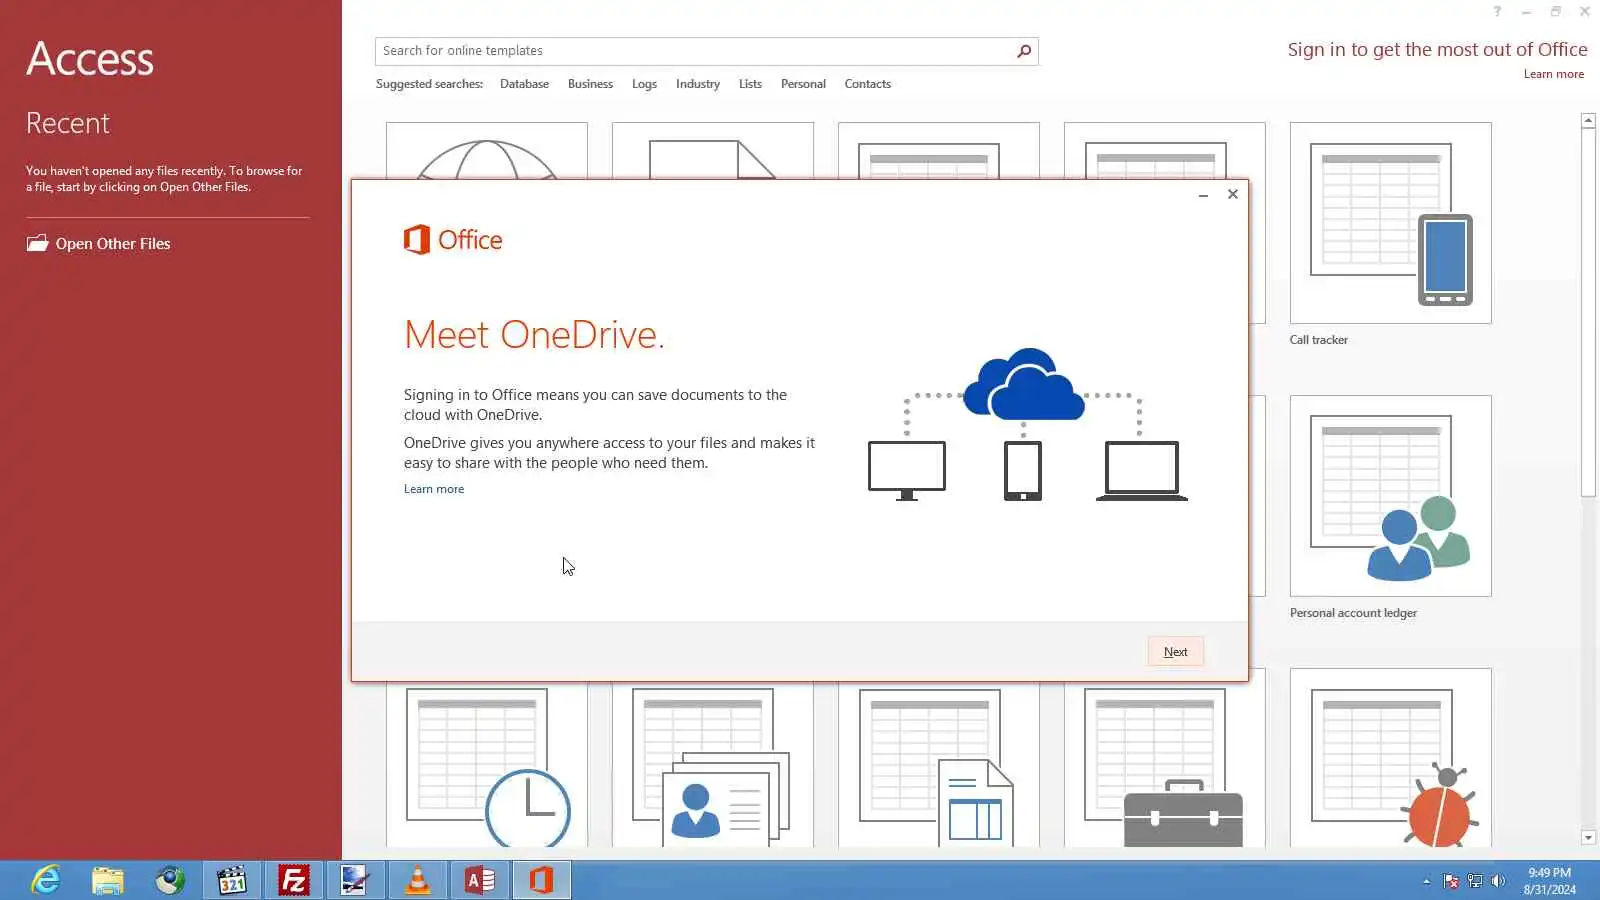
Task: Select the Industry suggested search
Action: pos(697,84)
